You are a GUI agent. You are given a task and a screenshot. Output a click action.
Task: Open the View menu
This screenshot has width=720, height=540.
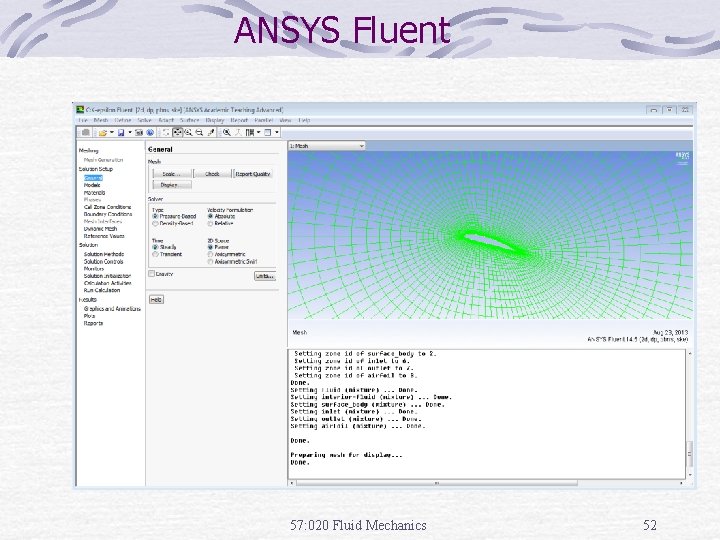click(x=286, y=120)
